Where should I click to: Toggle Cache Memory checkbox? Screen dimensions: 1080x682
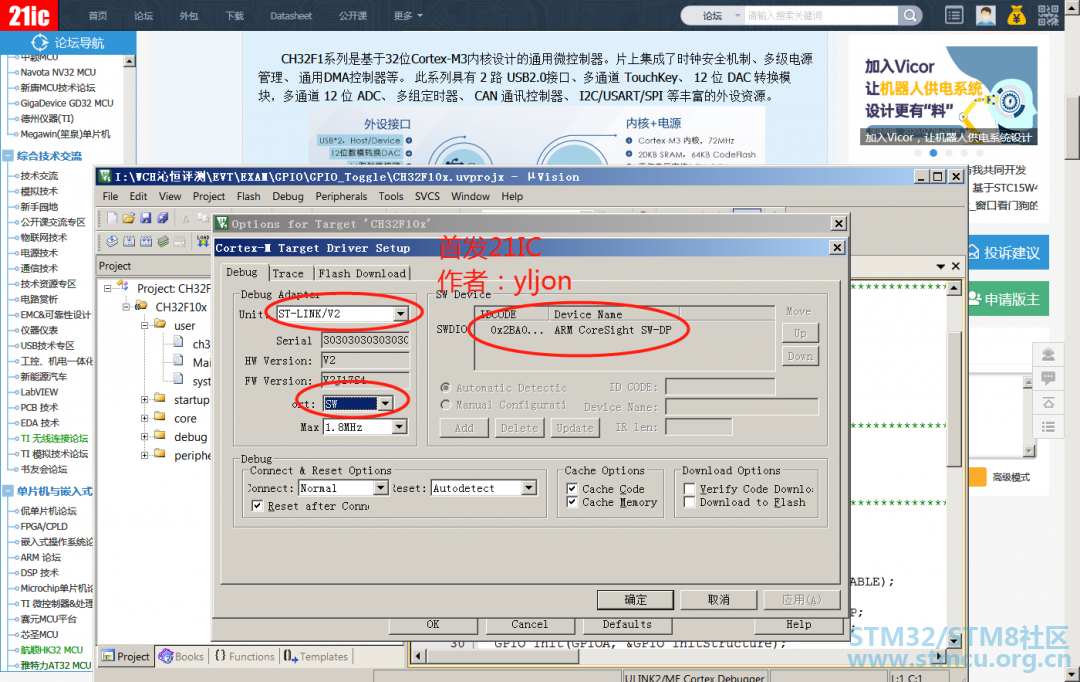tap(572, 502)
